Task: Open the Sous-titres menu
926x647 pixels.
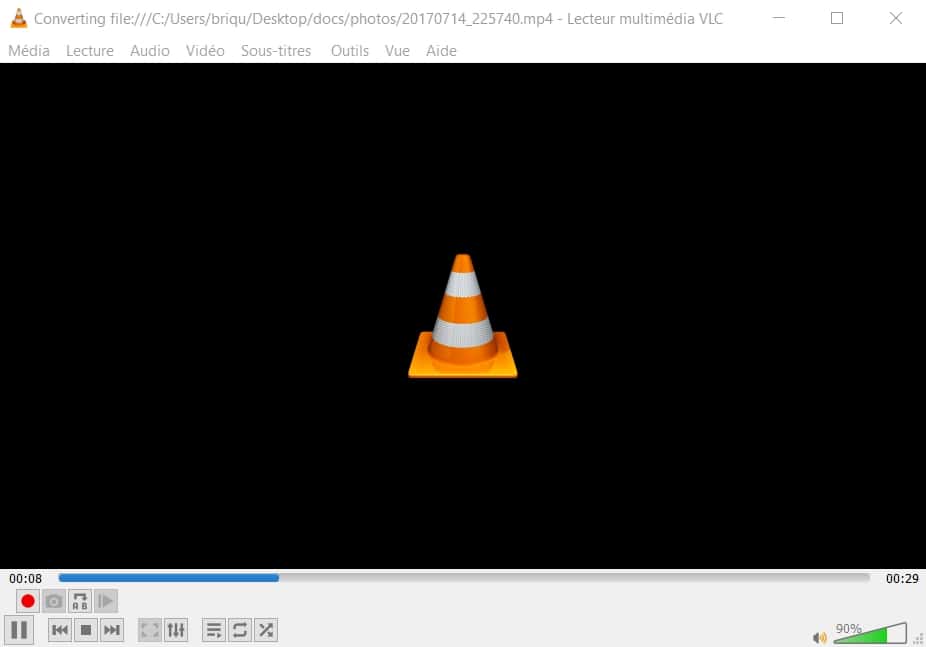Action: pos(276,51)
